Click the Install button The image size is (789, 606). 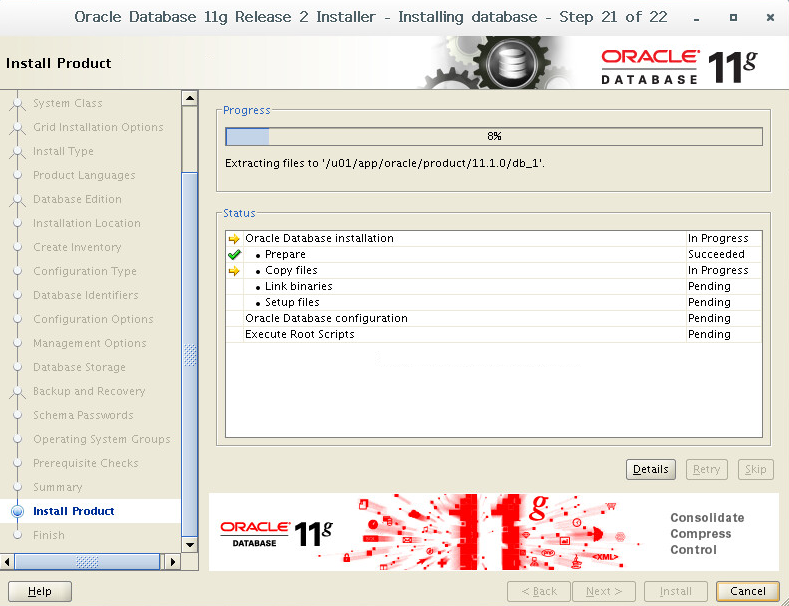coord(676,591)
